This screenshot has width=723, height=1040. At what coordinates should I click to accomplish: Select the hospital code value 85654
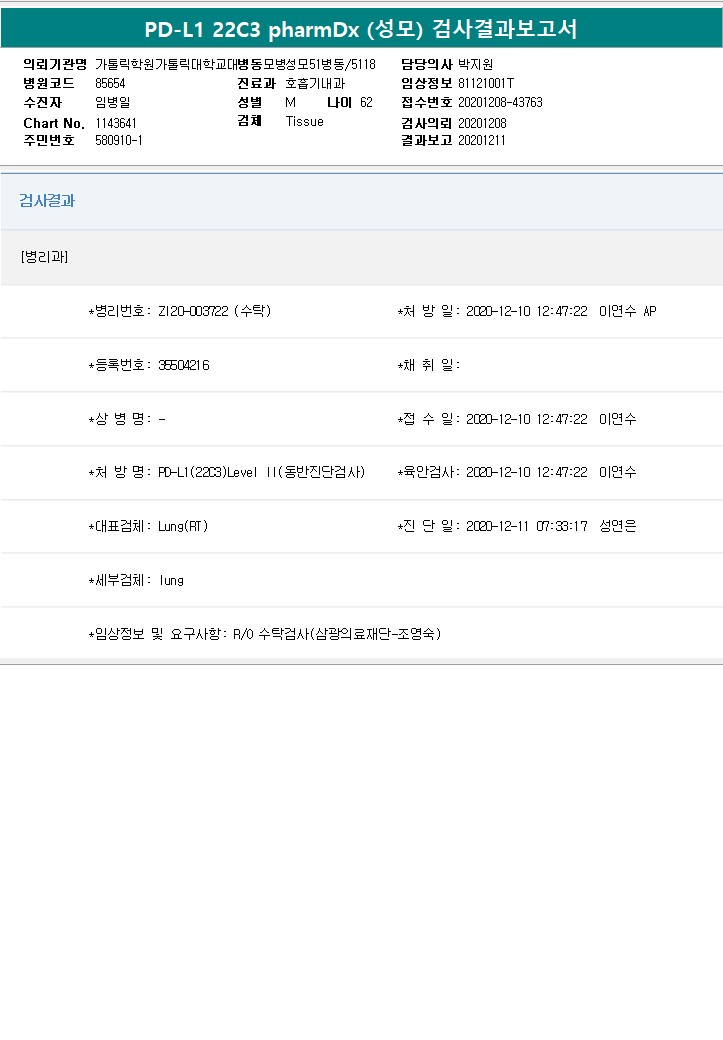click(x=110, y=84)
